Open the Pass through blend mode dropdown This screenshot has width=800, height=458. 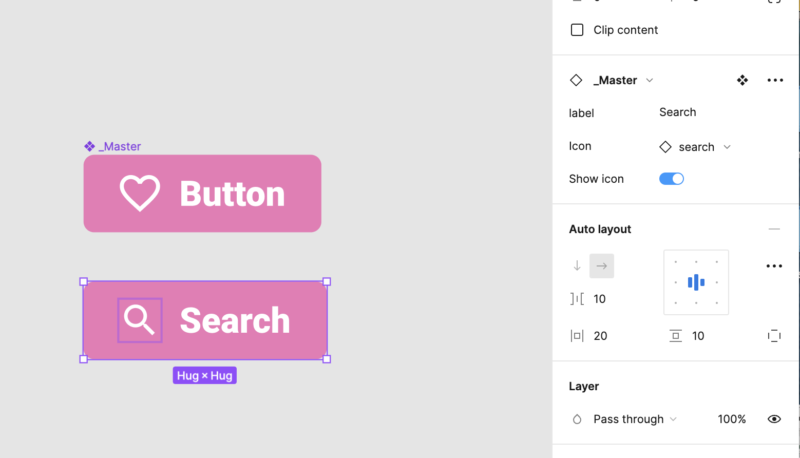pyautogui.click(x=634, y=419)
